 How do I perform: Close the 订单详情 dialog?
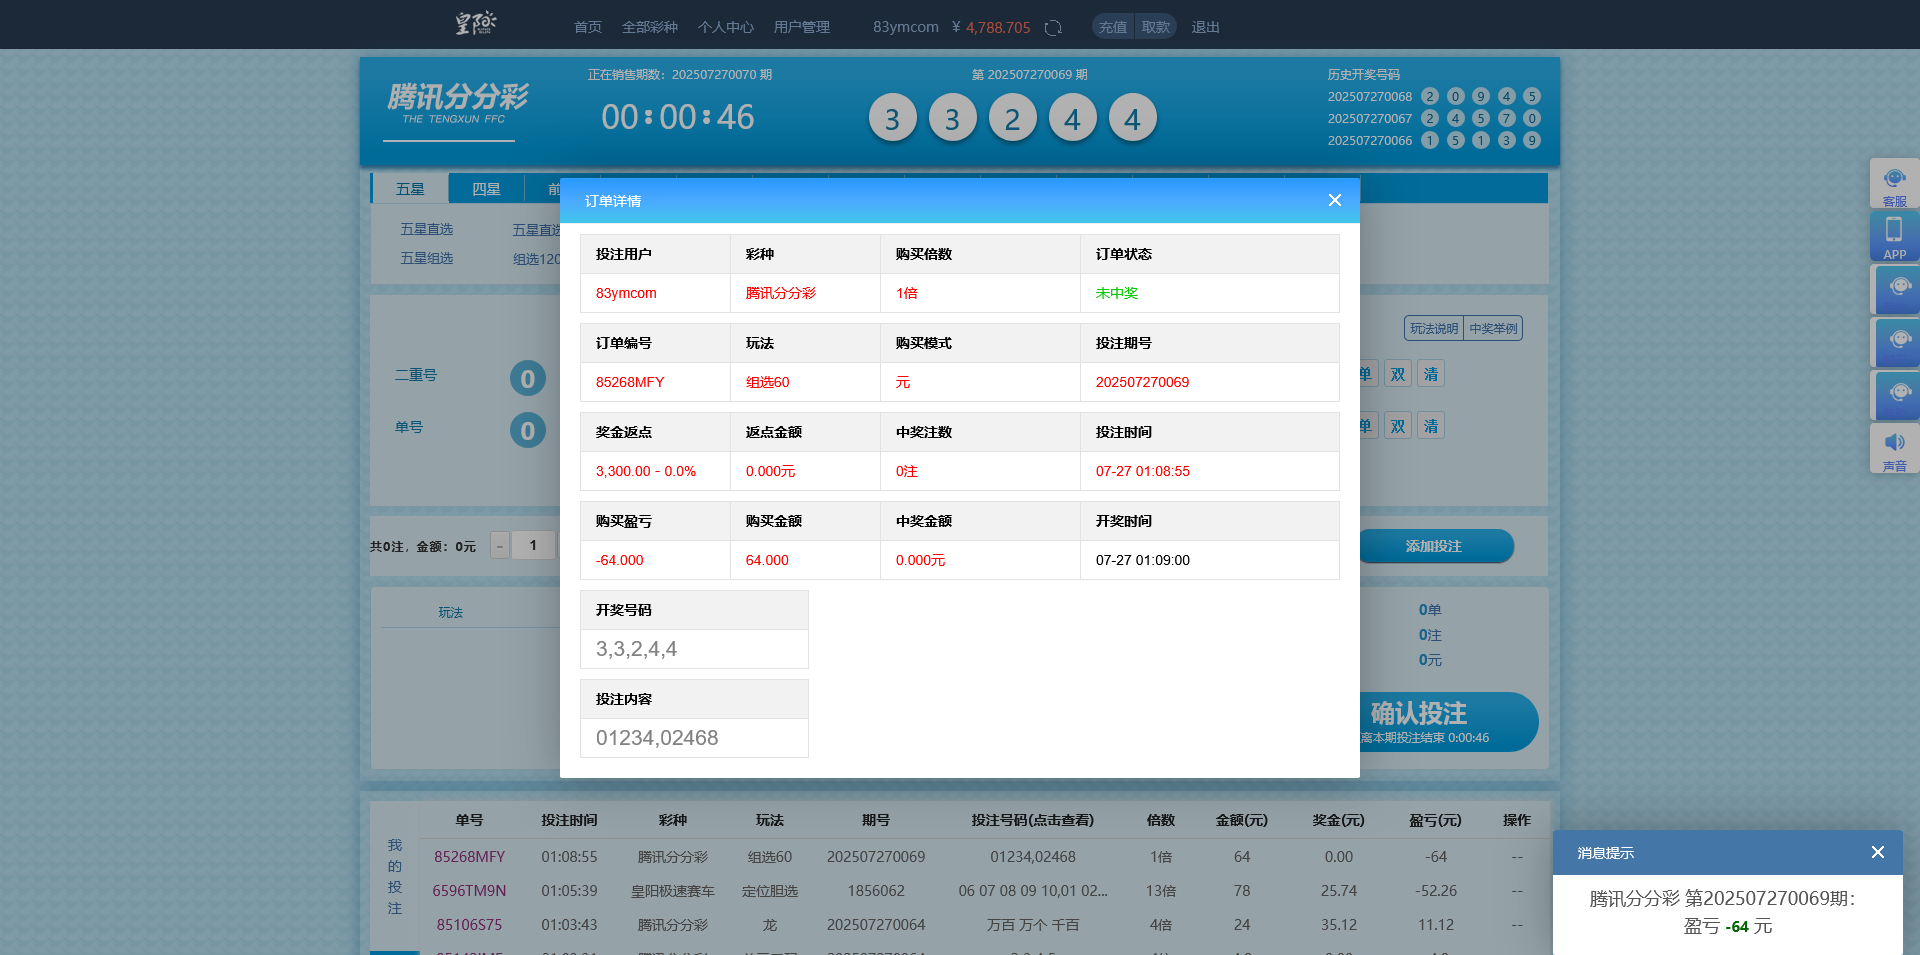click(x=1334, y=200)
